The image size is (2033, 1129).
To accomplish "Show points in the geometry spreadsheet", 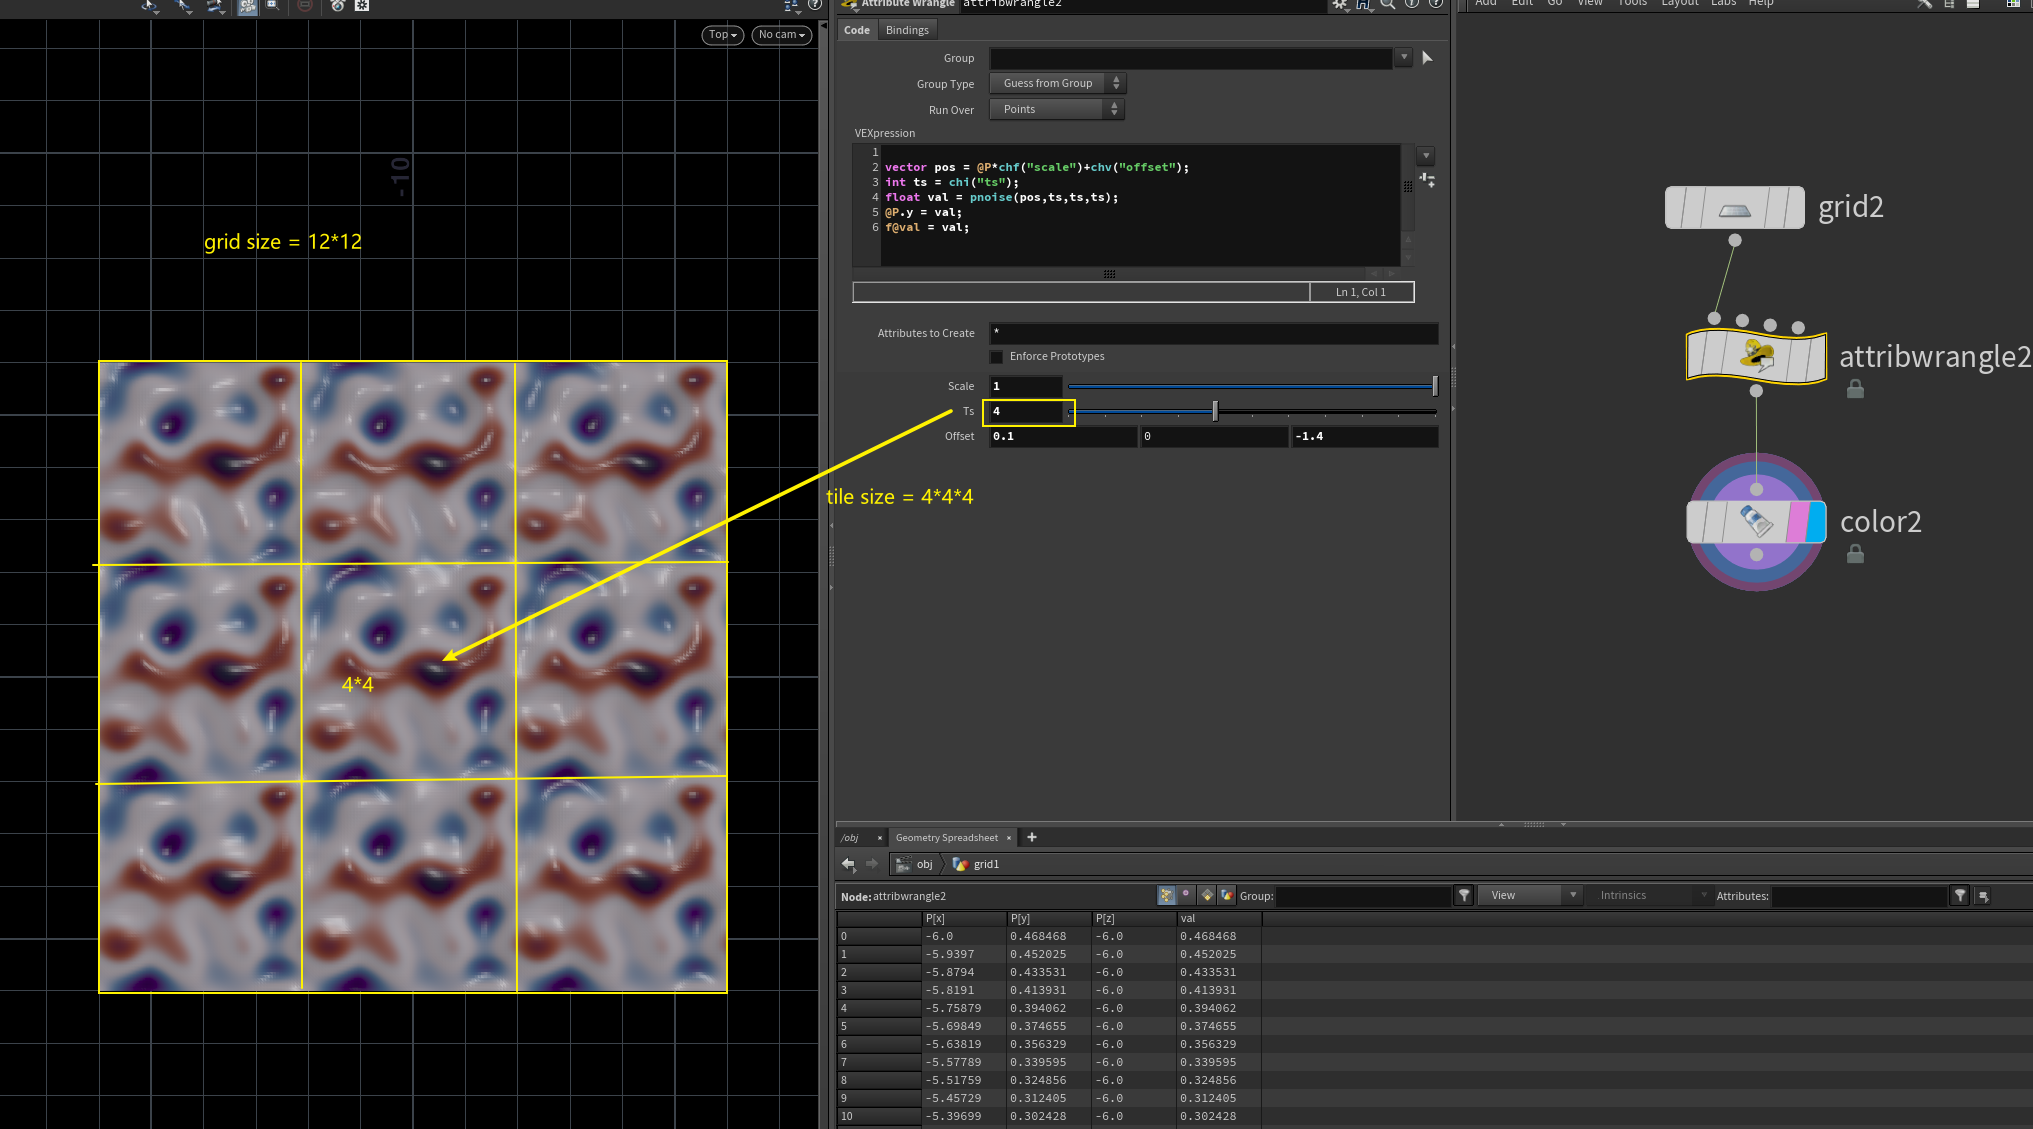I will pyautogui.click(x=1166, y=895).
